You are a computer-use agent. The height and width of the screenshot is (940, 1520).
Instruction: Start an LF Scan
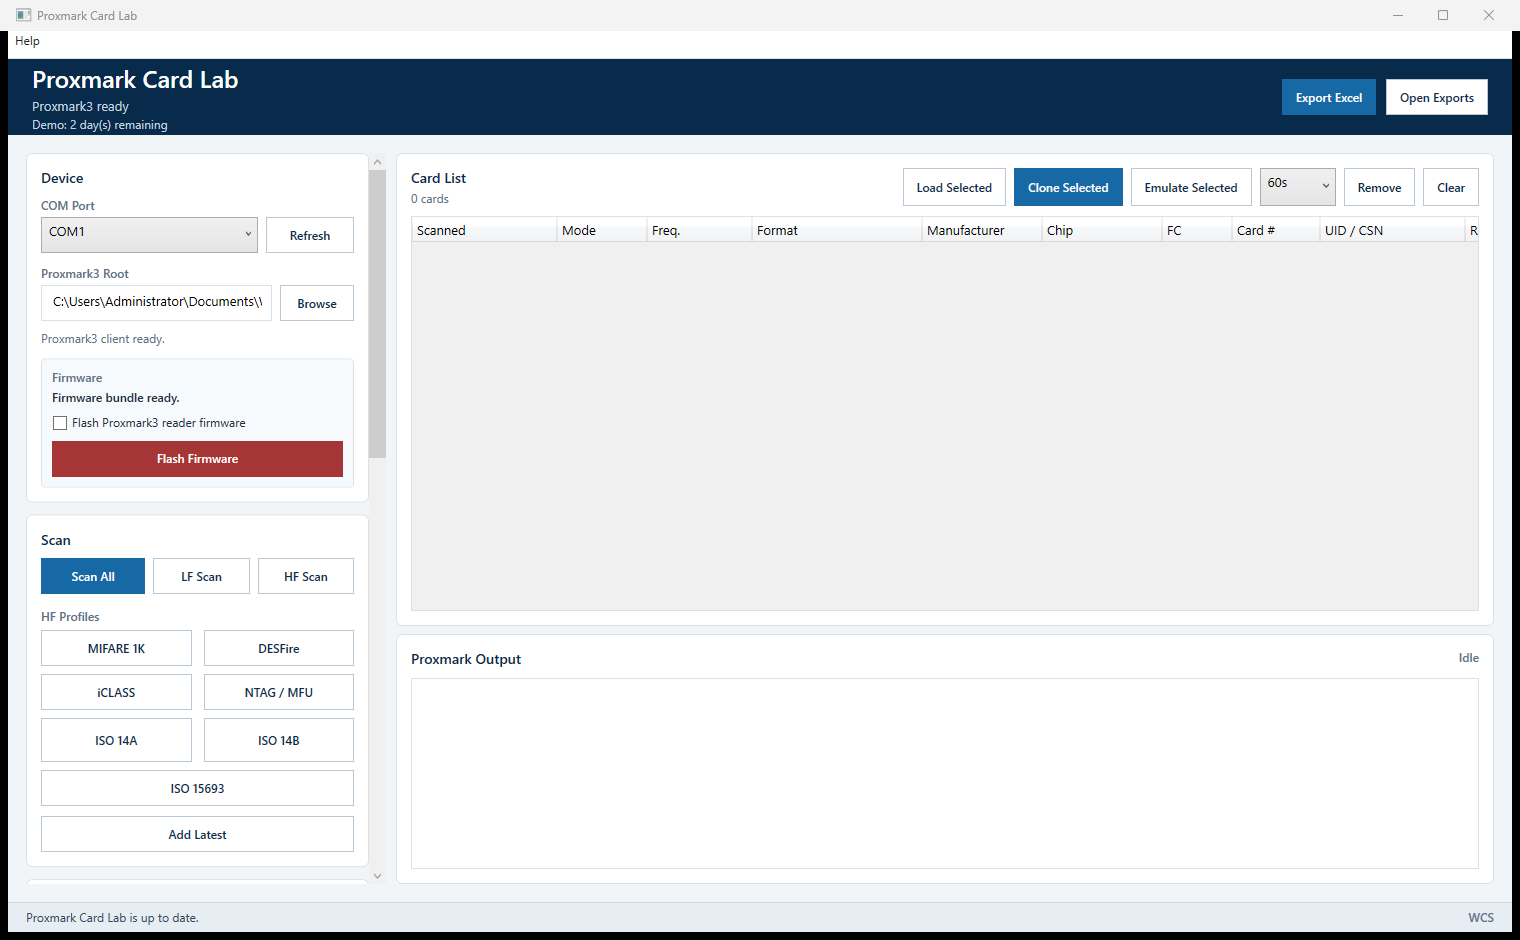pos(201,576)
